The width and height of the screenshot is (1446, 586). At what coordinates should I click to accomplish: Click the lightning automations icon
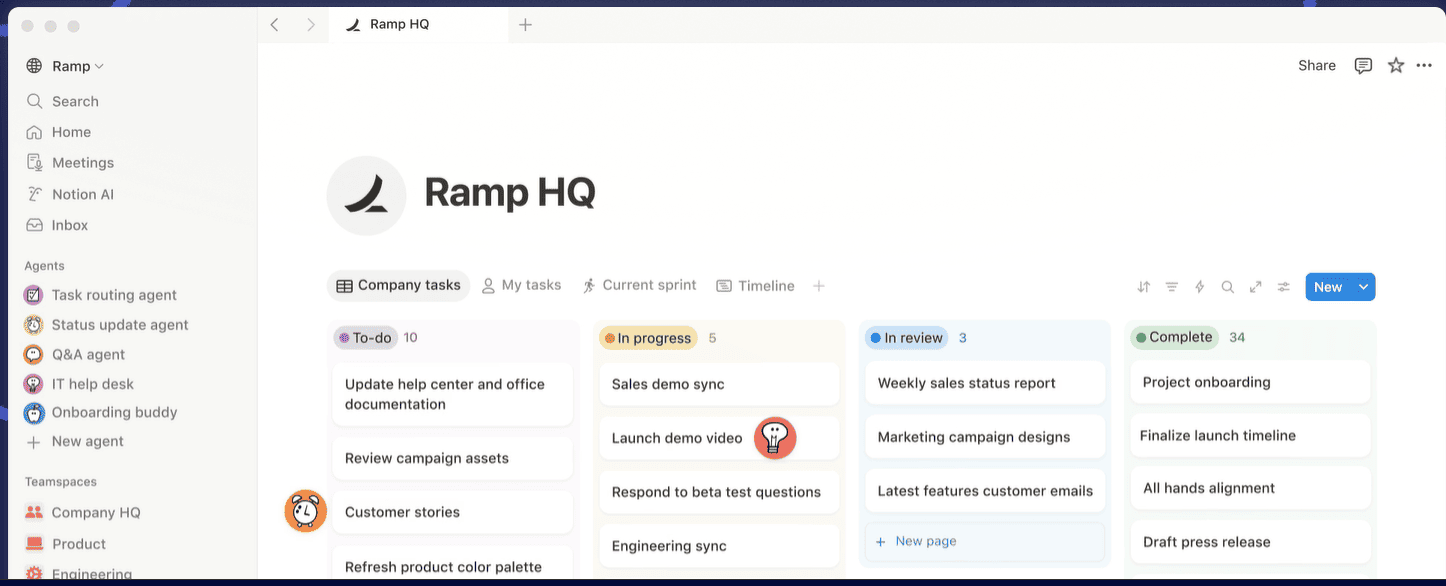(x=1200, y=287)
